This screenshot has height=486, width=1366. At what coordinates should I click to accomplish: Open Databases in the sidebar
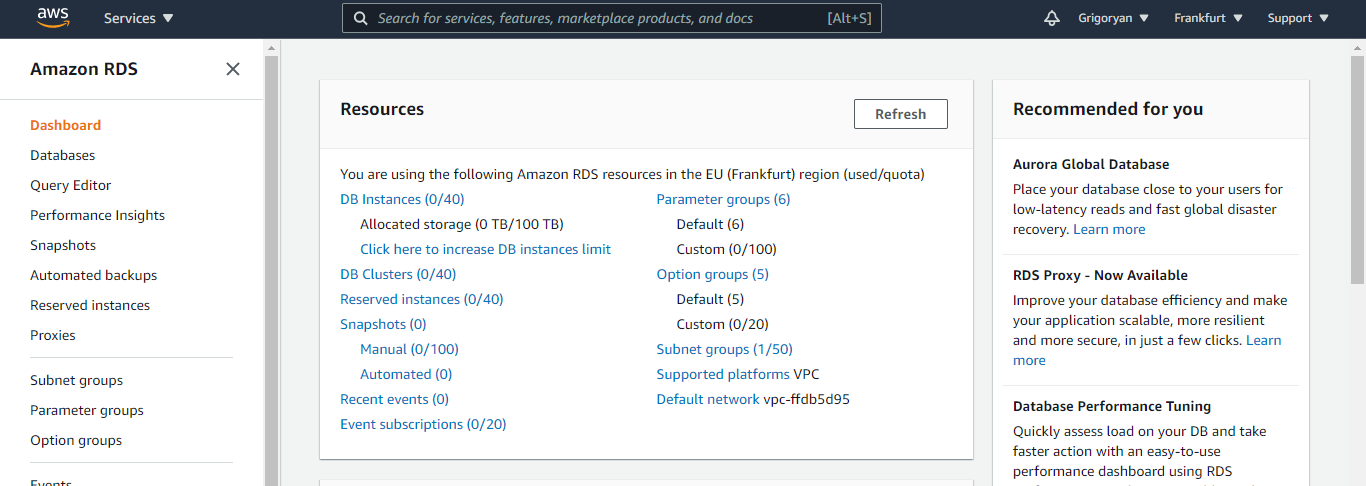coord(63,155)
